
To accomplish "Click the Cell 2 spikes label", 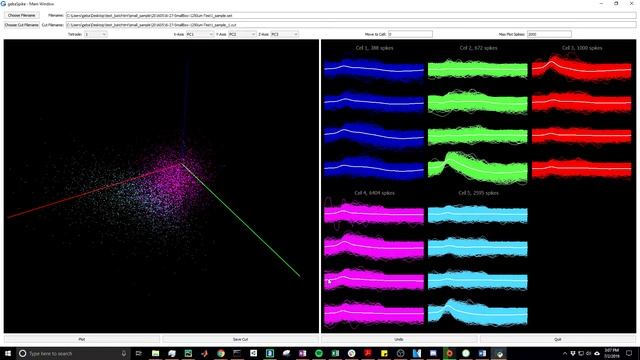I will (x=478, y=48).
